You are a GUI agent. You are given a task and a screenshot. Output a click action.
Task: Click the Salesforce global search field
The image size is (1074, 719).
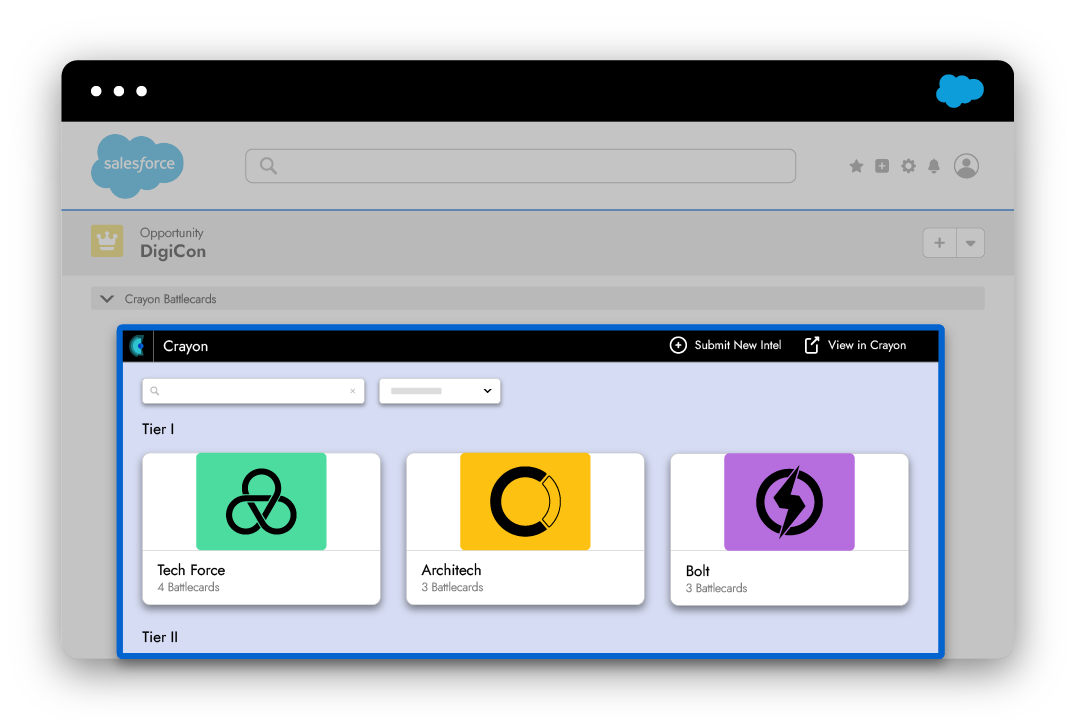(520, 166)
